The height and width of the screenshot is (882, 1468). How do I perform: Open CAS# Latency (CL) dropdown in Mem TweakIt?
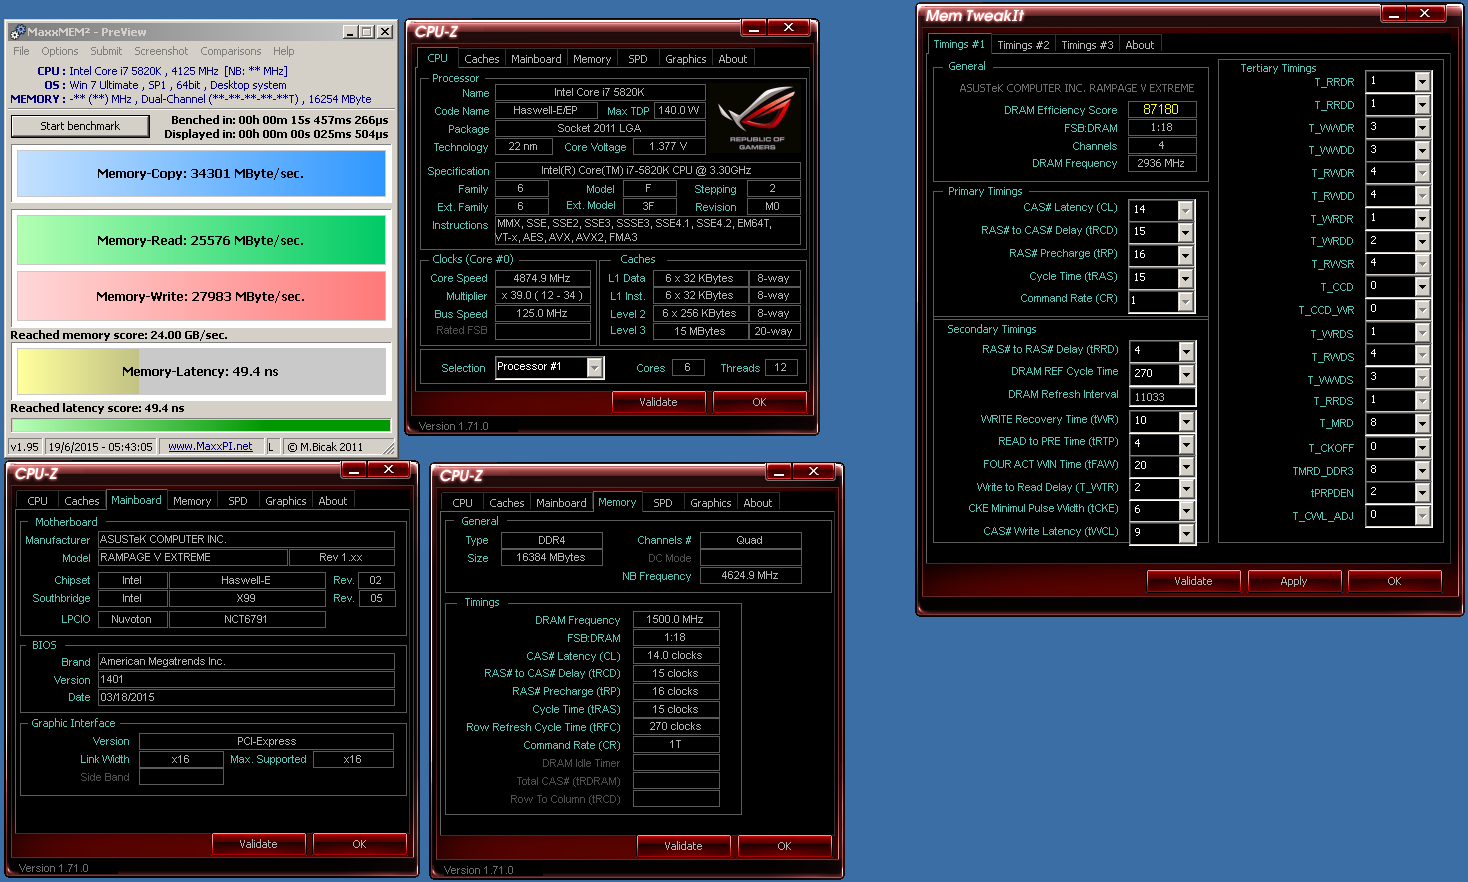(1185, 209)
